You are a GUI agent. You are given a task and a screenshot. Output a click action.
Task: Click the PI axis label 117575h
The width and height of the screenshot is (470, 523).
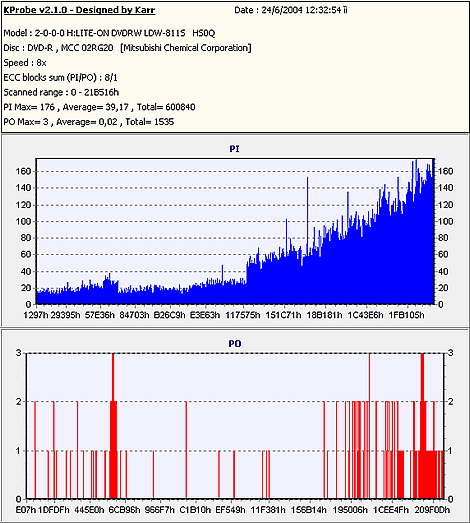point(243,315)
